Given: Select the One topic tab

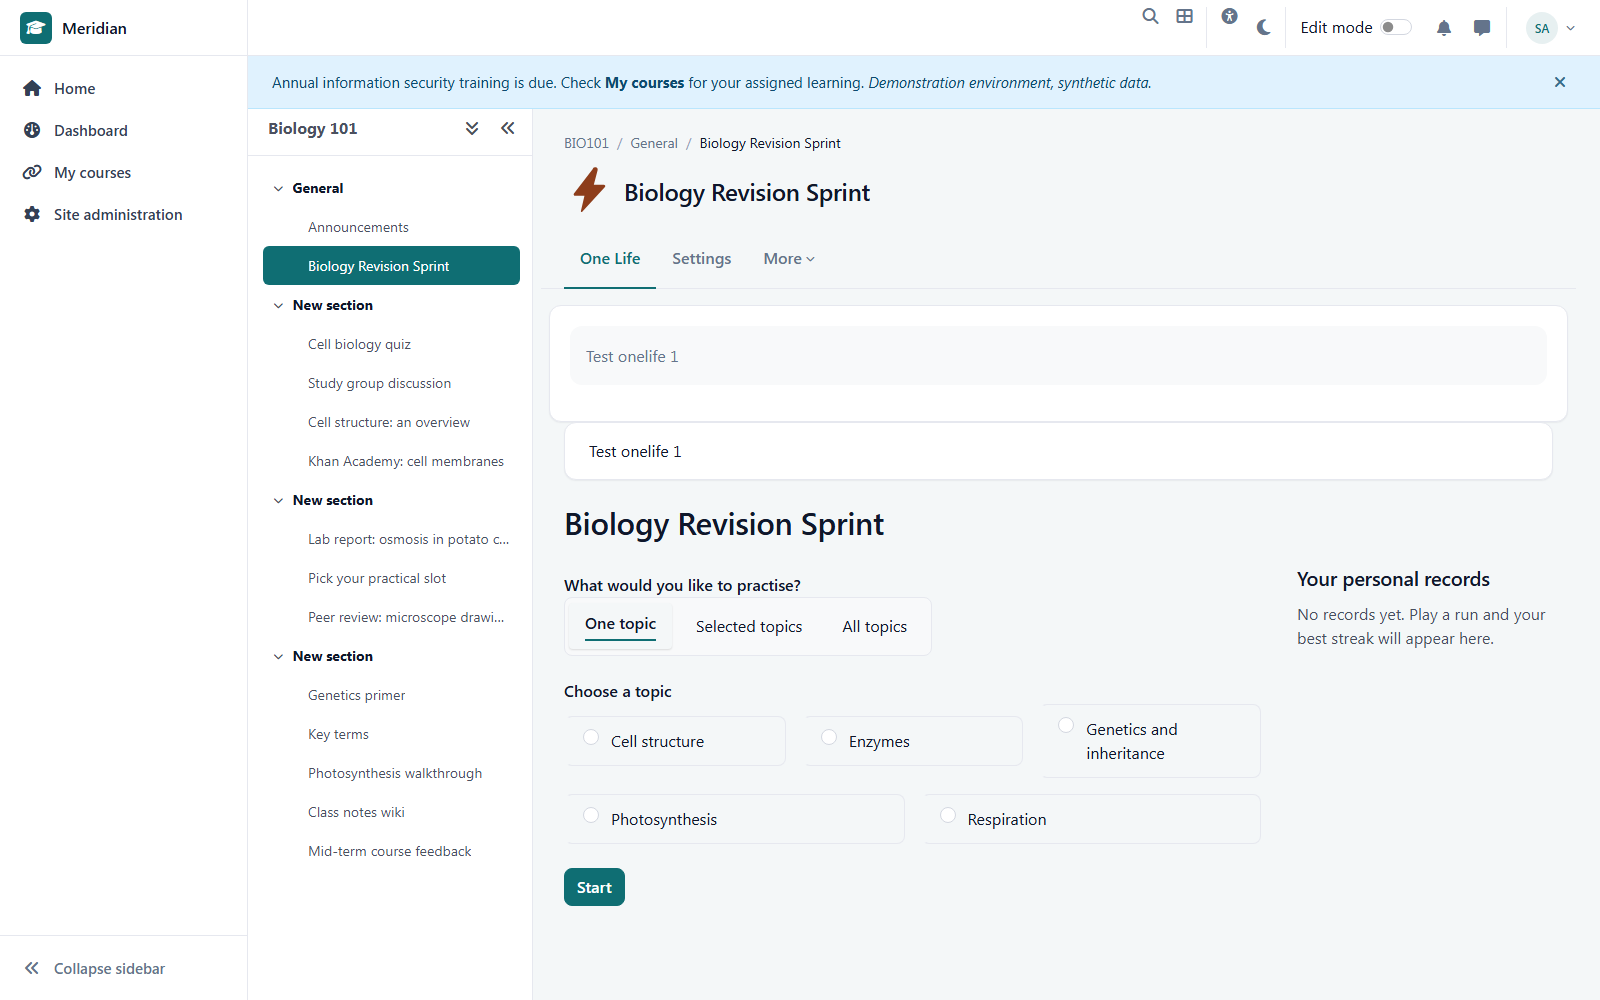Looking at the screenshot, I should point(621,625).
